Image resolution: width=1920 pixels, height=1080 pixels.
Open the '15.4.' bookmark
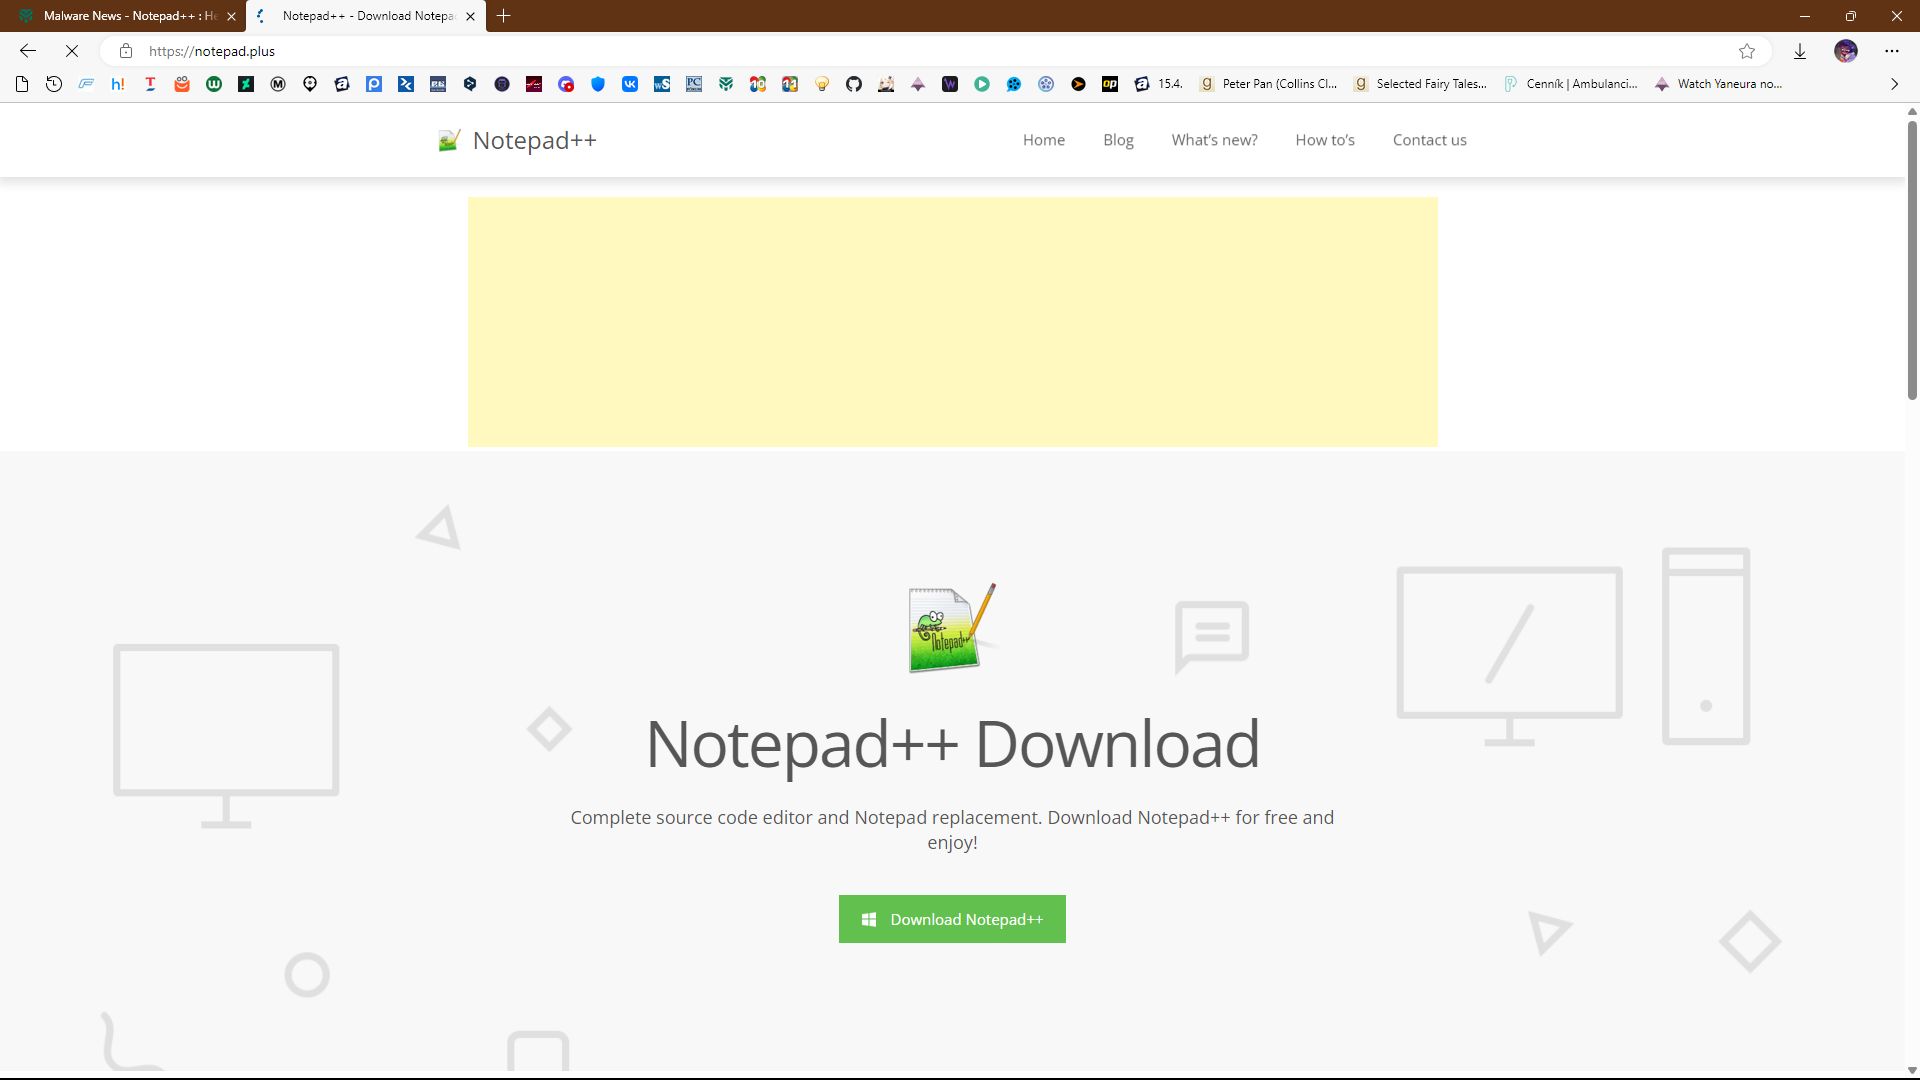point(1158,84)
